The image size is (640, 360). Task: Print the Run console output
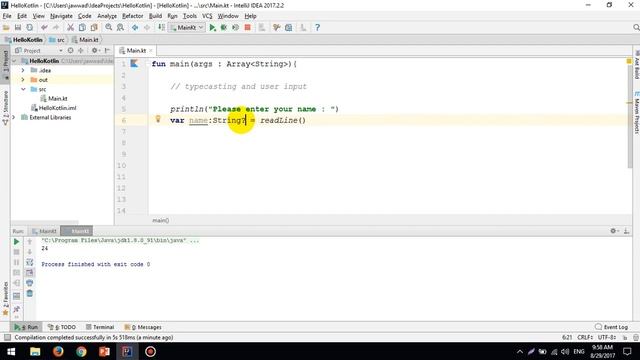(30, 282)
